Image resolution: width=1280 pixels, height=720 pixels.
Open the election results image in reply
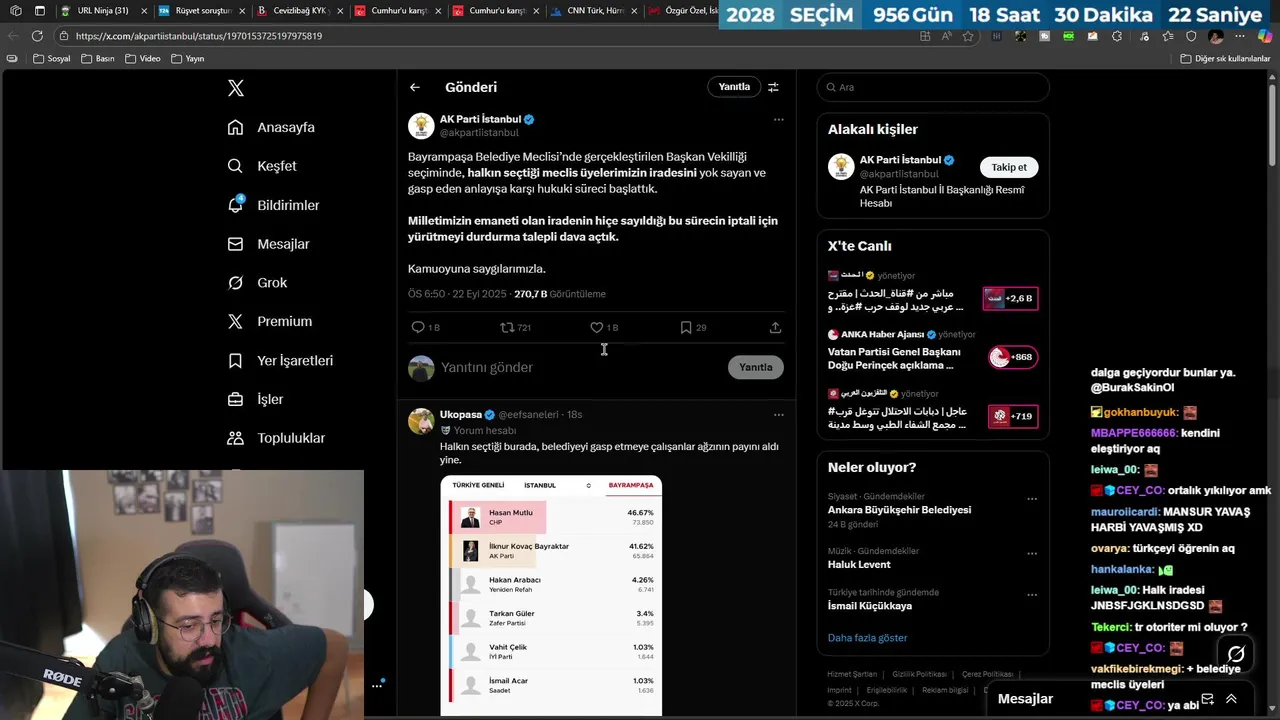(x=551, y=596)
